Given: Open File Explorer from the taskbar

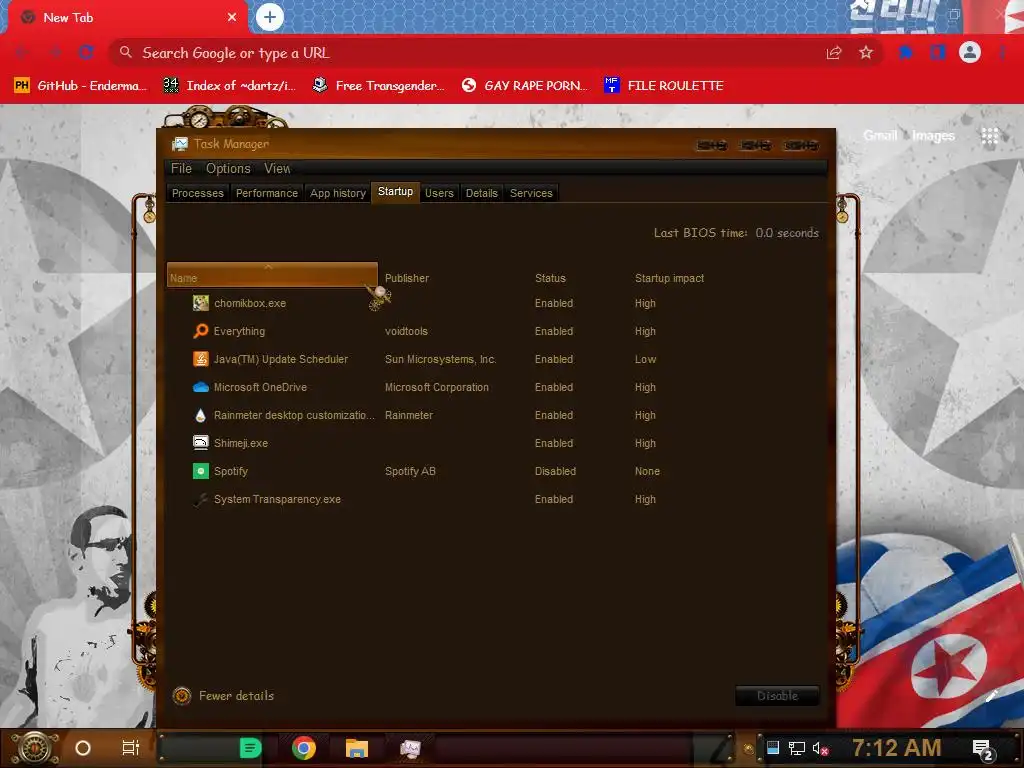Looking at the screenshot, I should click(357, 748).
